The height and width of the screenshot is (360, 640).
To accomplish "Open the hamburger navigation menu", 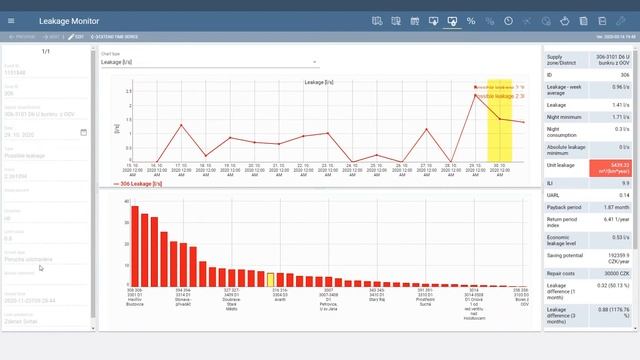I will (x=11, y=21).
